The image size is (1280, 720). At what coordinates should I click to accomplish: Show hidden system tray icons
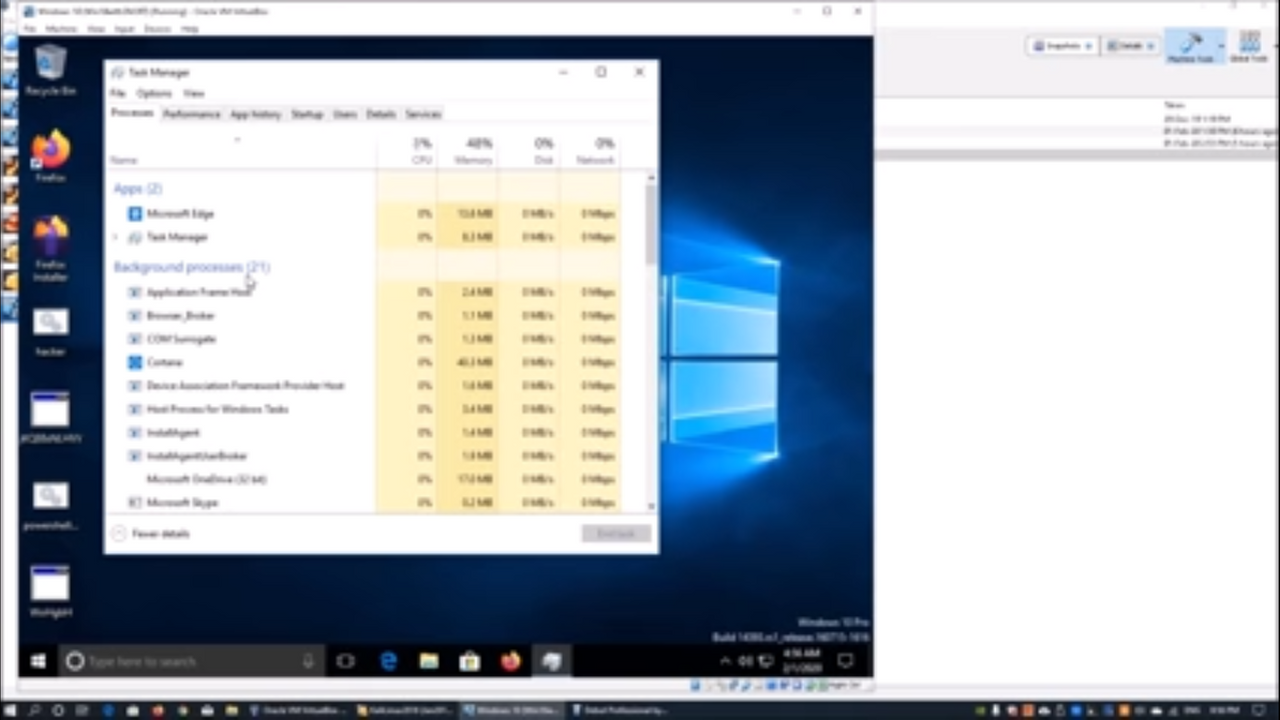pyautogui.click(x=725, y=661)
